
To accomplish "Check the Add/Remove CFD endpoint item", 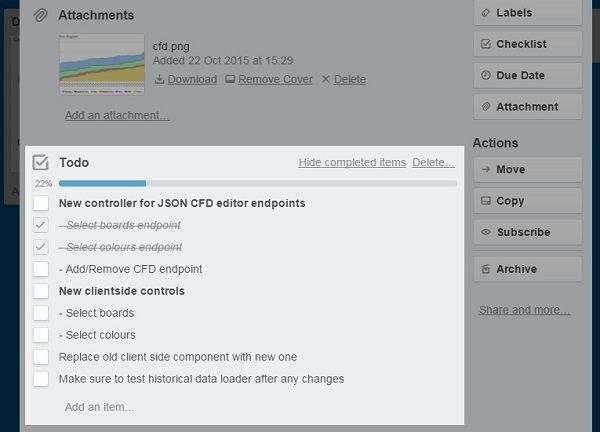I will (41, 269).
